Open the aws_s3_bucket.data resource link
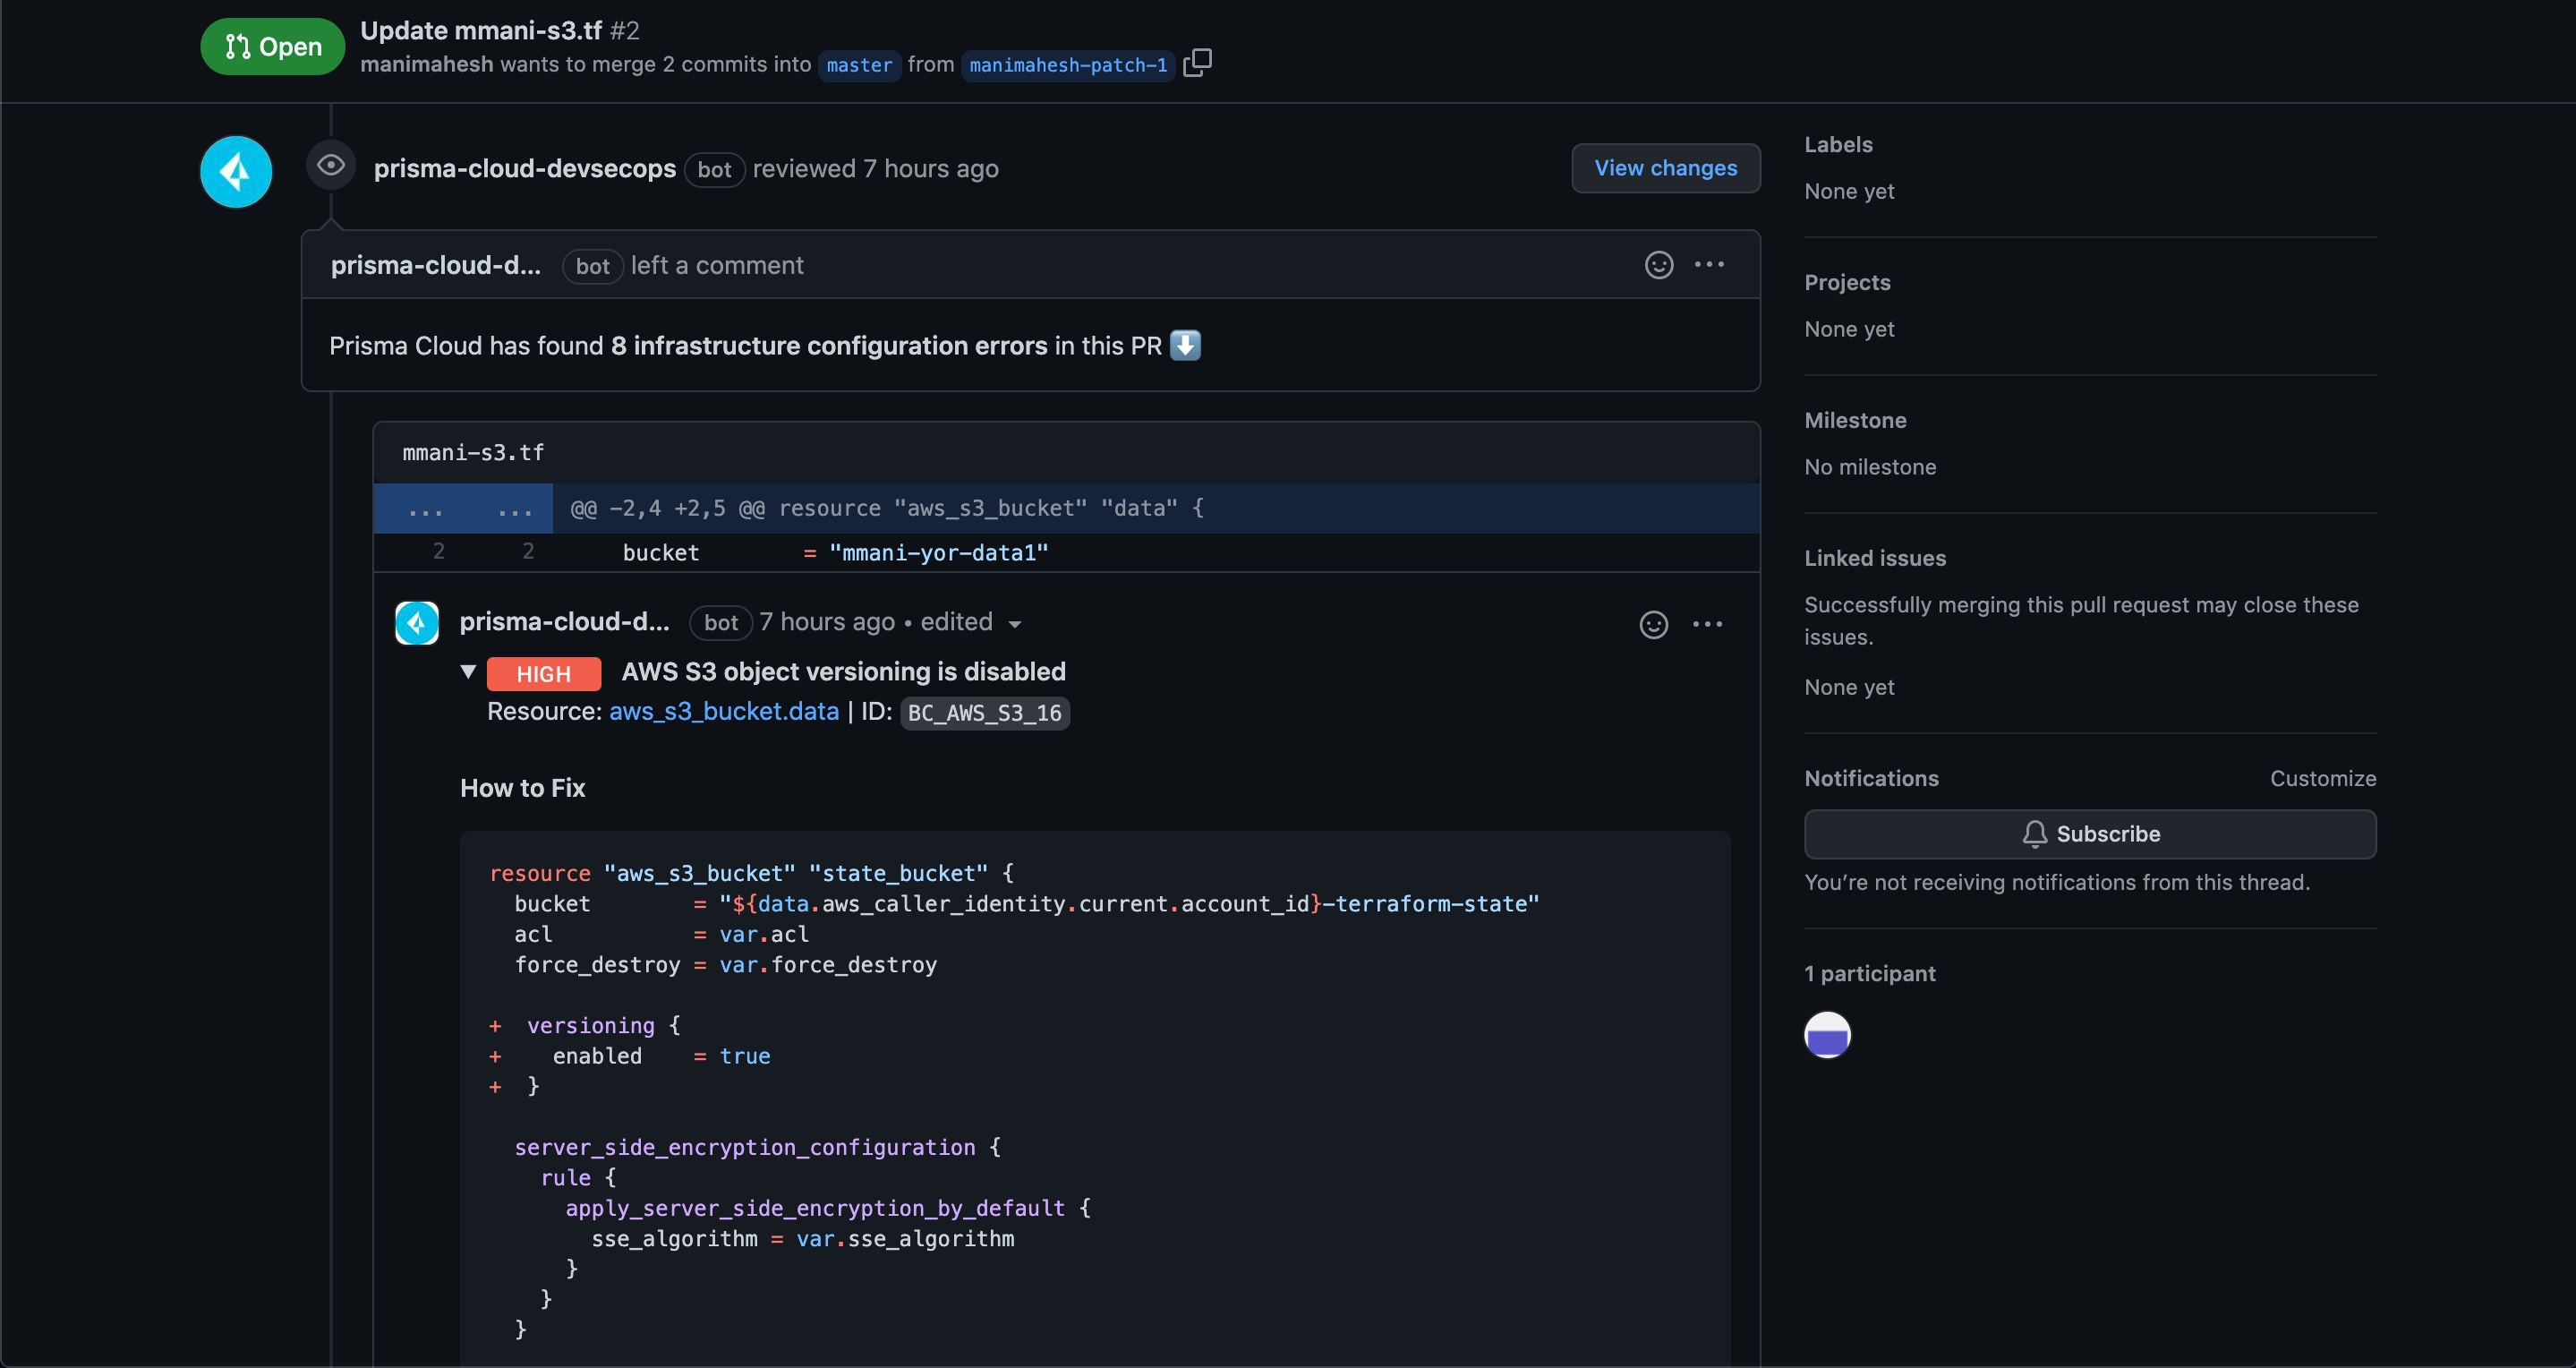This screenshot has height=1368, width=2576. coord(723,712)
